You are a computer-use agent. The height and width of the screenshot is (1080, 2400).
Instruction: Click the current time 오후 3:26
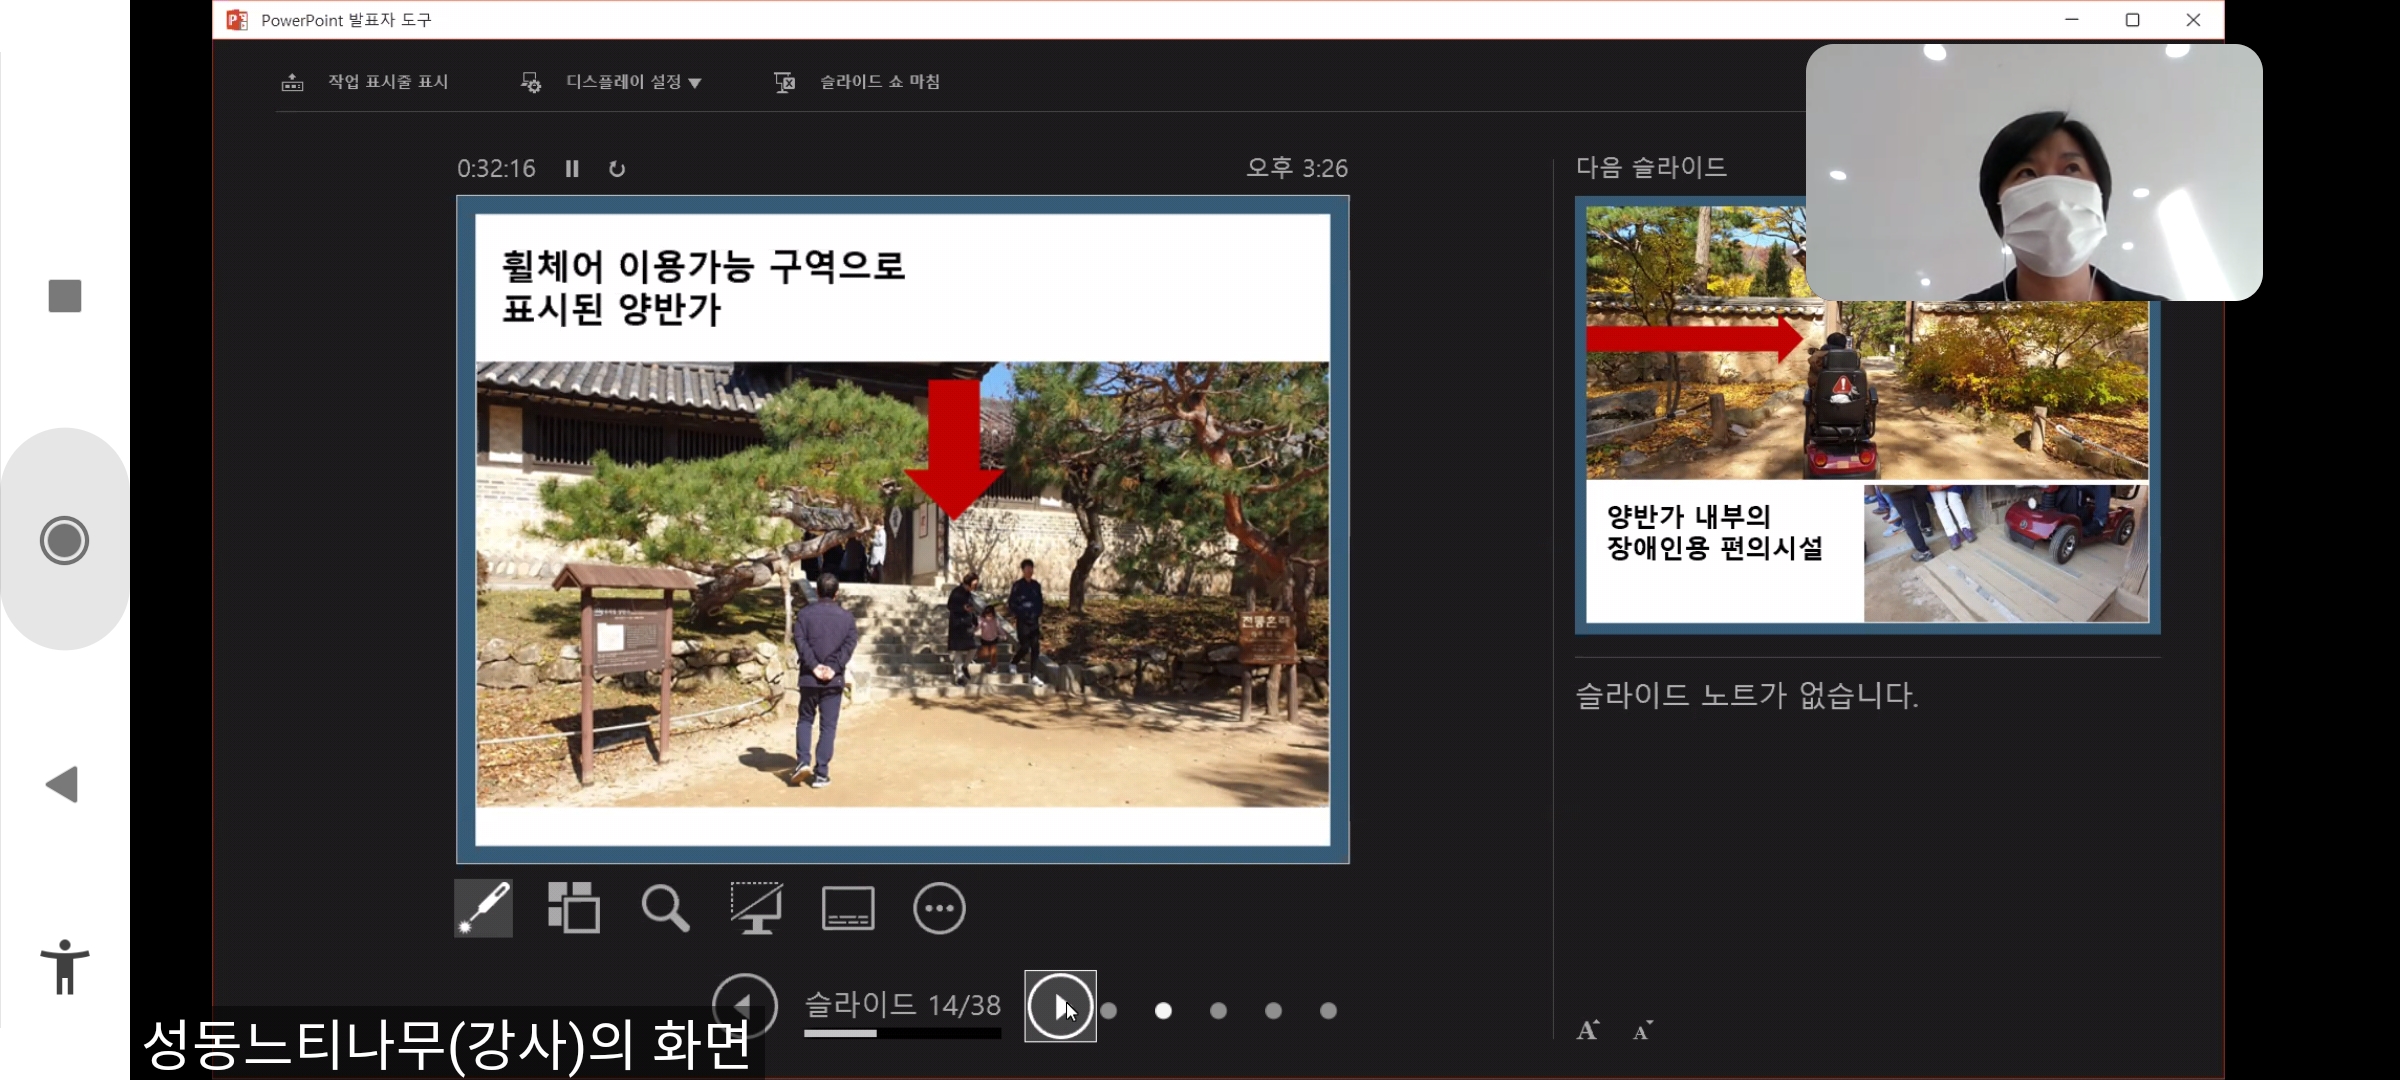pos(1297,168)
